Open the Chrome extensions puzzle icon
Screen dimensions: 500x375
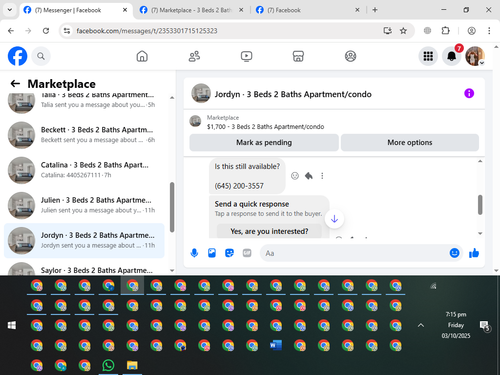[445, 31]
